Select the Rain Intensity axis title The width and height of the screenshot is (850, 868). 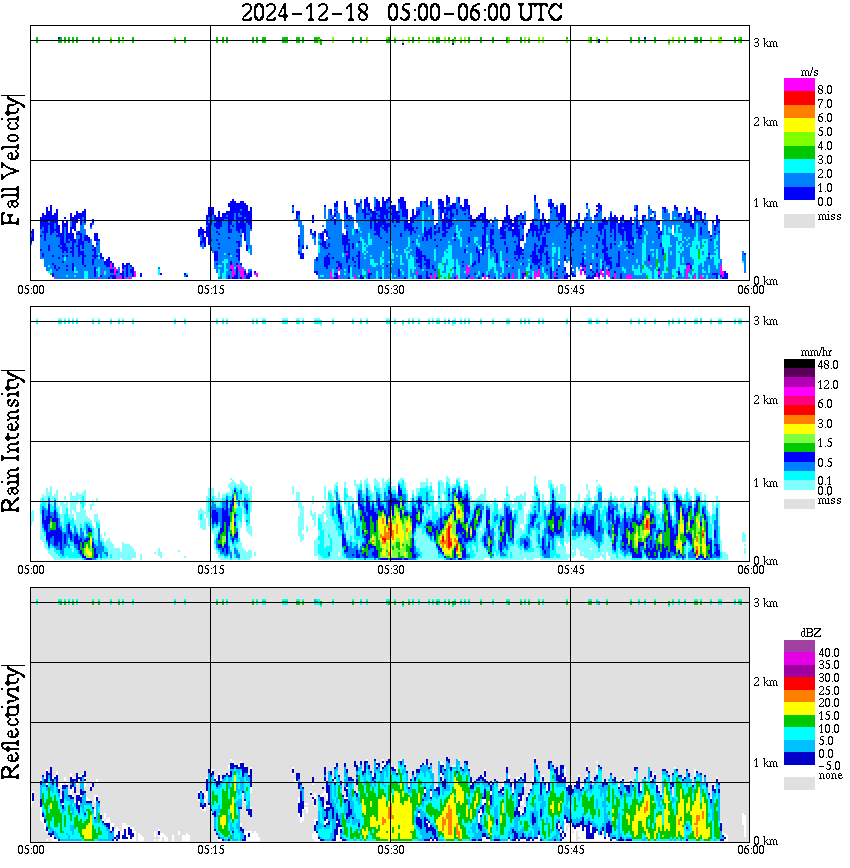(x=12, y=441)
